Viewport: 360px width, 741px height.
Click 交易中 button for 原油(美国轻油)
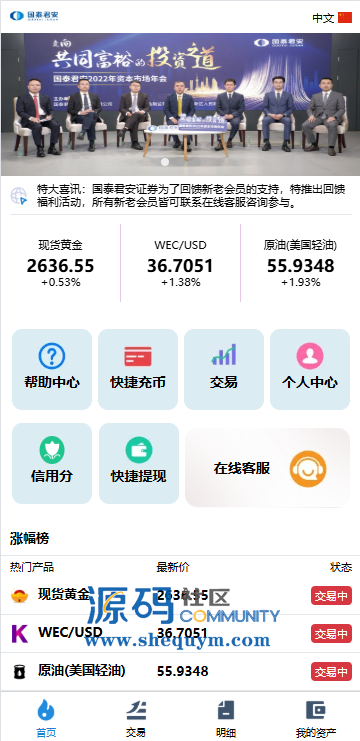(x=331, y=671)
